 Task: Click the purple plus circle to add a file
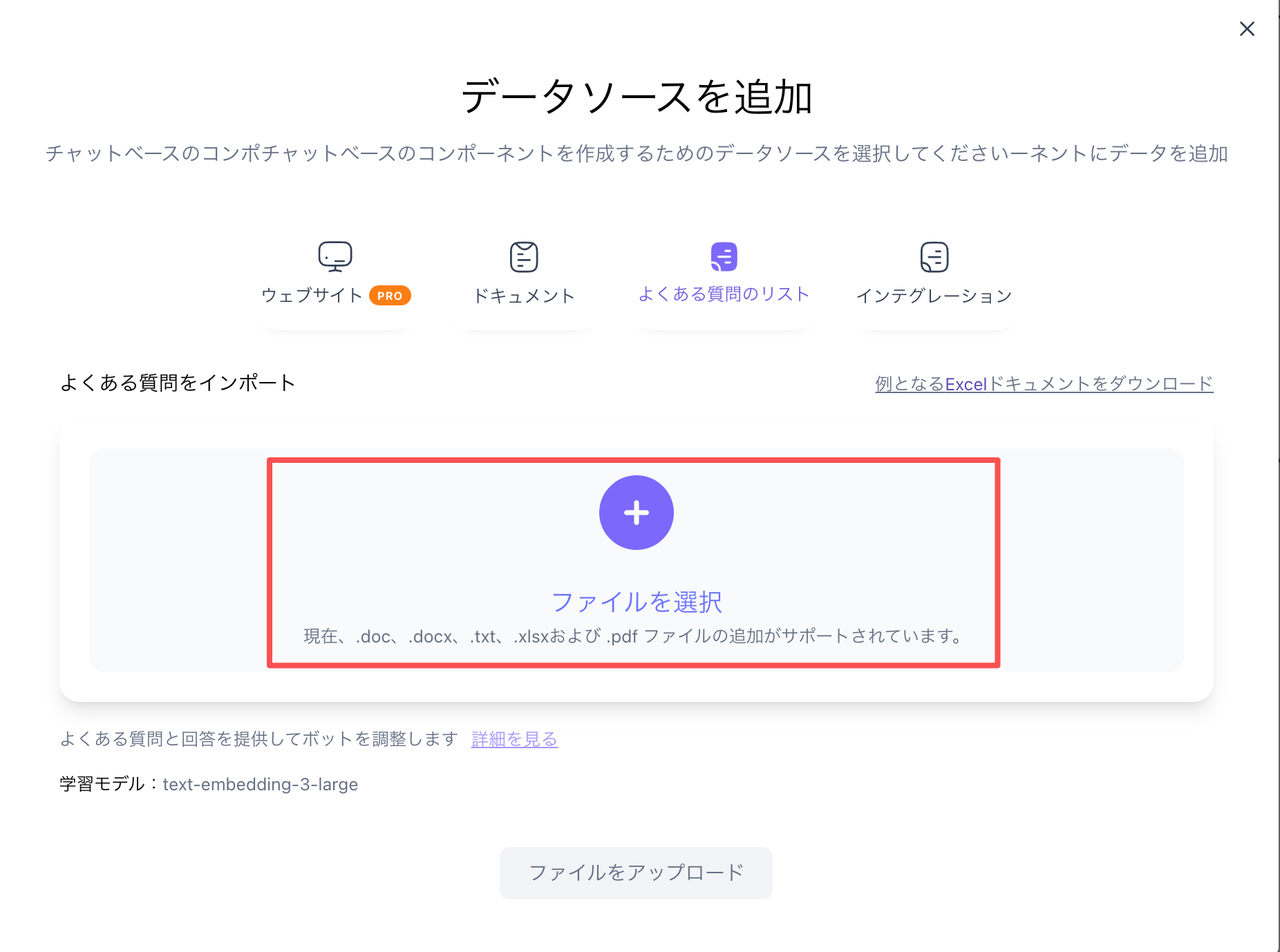pos(636,512)
